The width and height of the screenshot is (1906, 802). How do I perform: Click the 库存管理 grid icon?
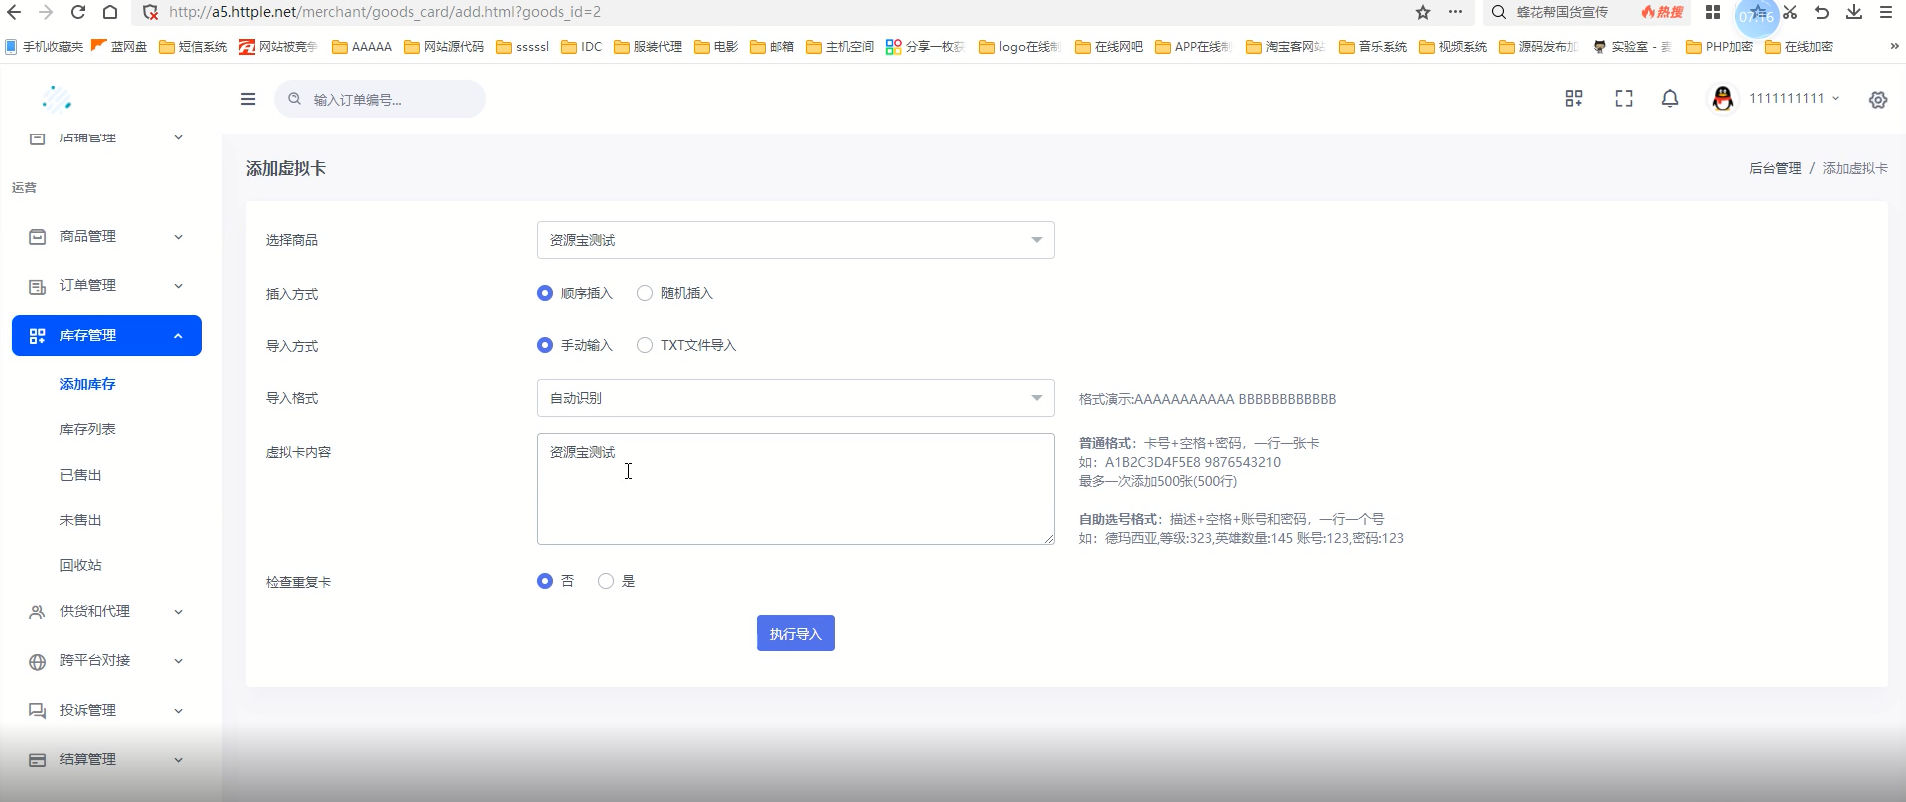[x=38, y=336]
